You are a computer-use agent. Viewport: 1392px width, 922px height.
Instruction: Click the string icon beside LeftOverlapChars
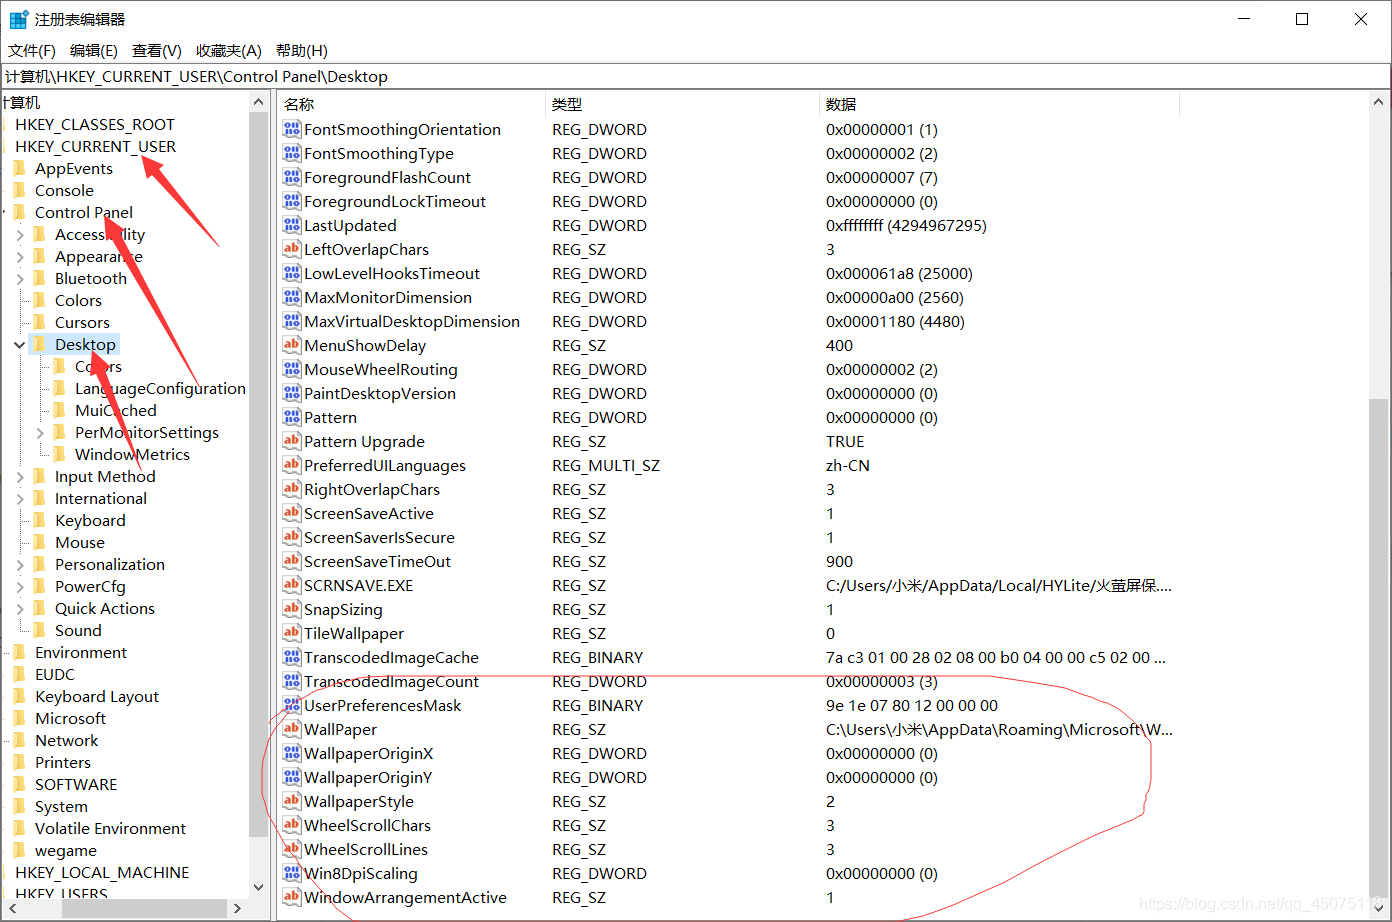coord(292,249)
